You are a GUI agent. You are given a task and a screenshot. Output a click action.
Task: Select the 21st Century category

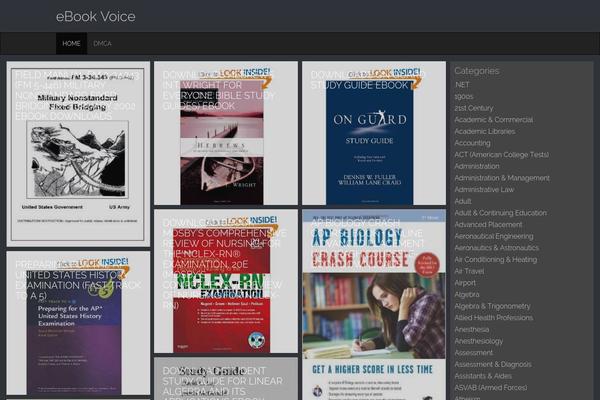(474, 108)
